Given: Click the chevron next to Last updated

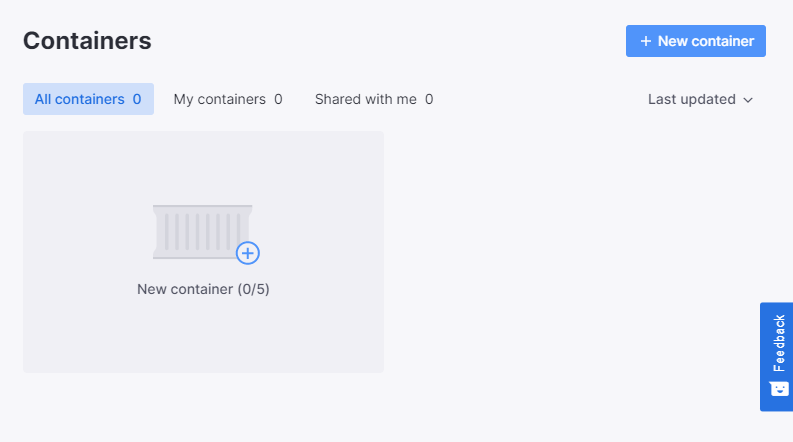Looking at the screenshot, I should [748, 100].
